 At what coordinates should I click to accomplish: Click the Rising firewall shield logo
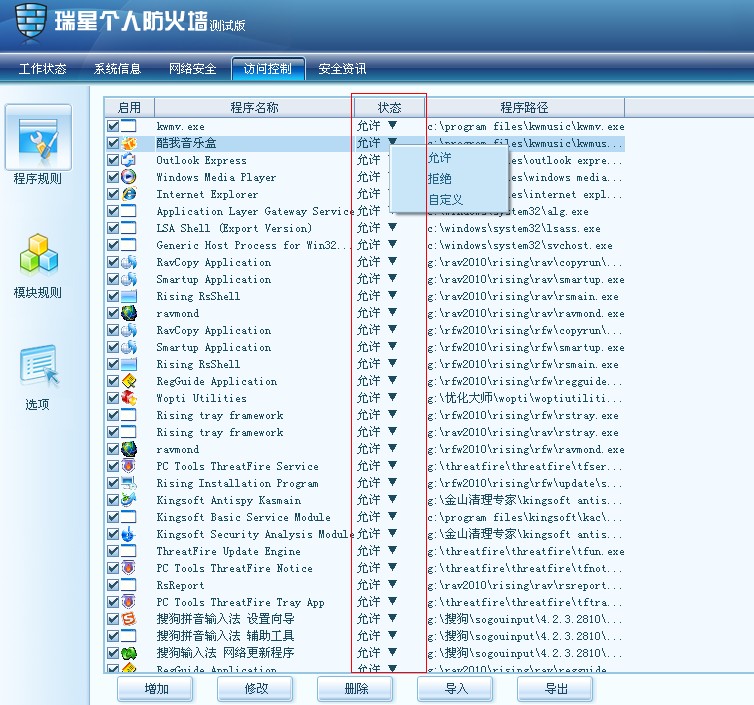click(x=31, y=22)
